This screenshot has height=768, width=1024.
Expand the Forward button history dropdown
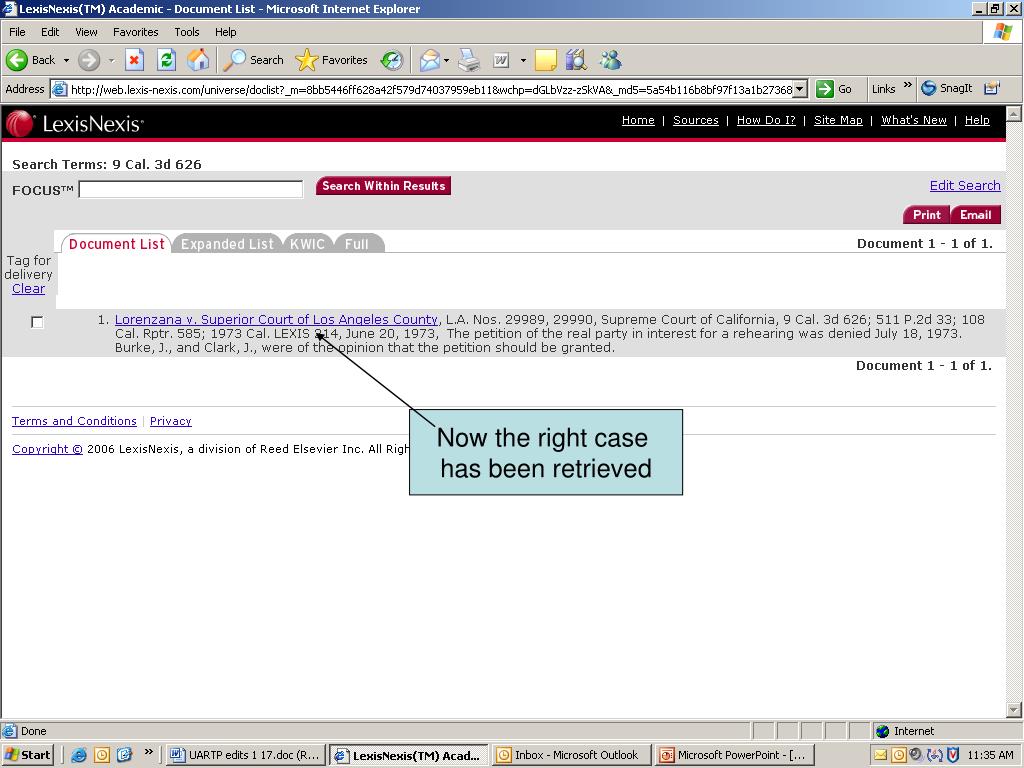[x=111, y=60]
